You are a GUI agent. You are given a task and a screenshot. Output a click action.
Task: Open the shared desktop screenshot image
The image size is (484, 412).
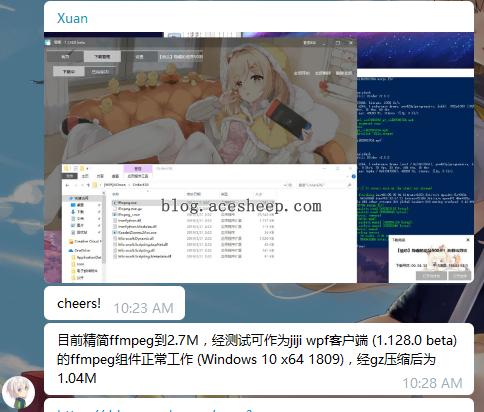click(259, 157)
